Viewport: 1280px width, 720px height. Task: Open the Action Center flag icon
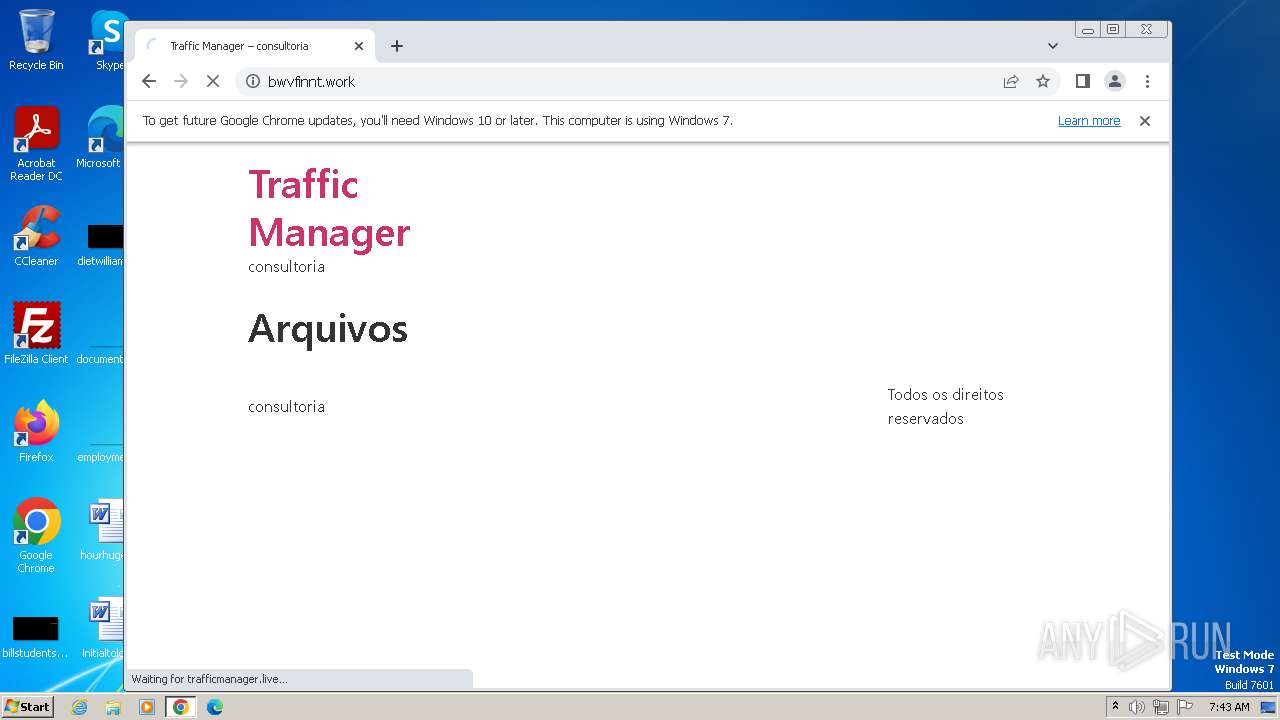click(x=1185, y=707)
